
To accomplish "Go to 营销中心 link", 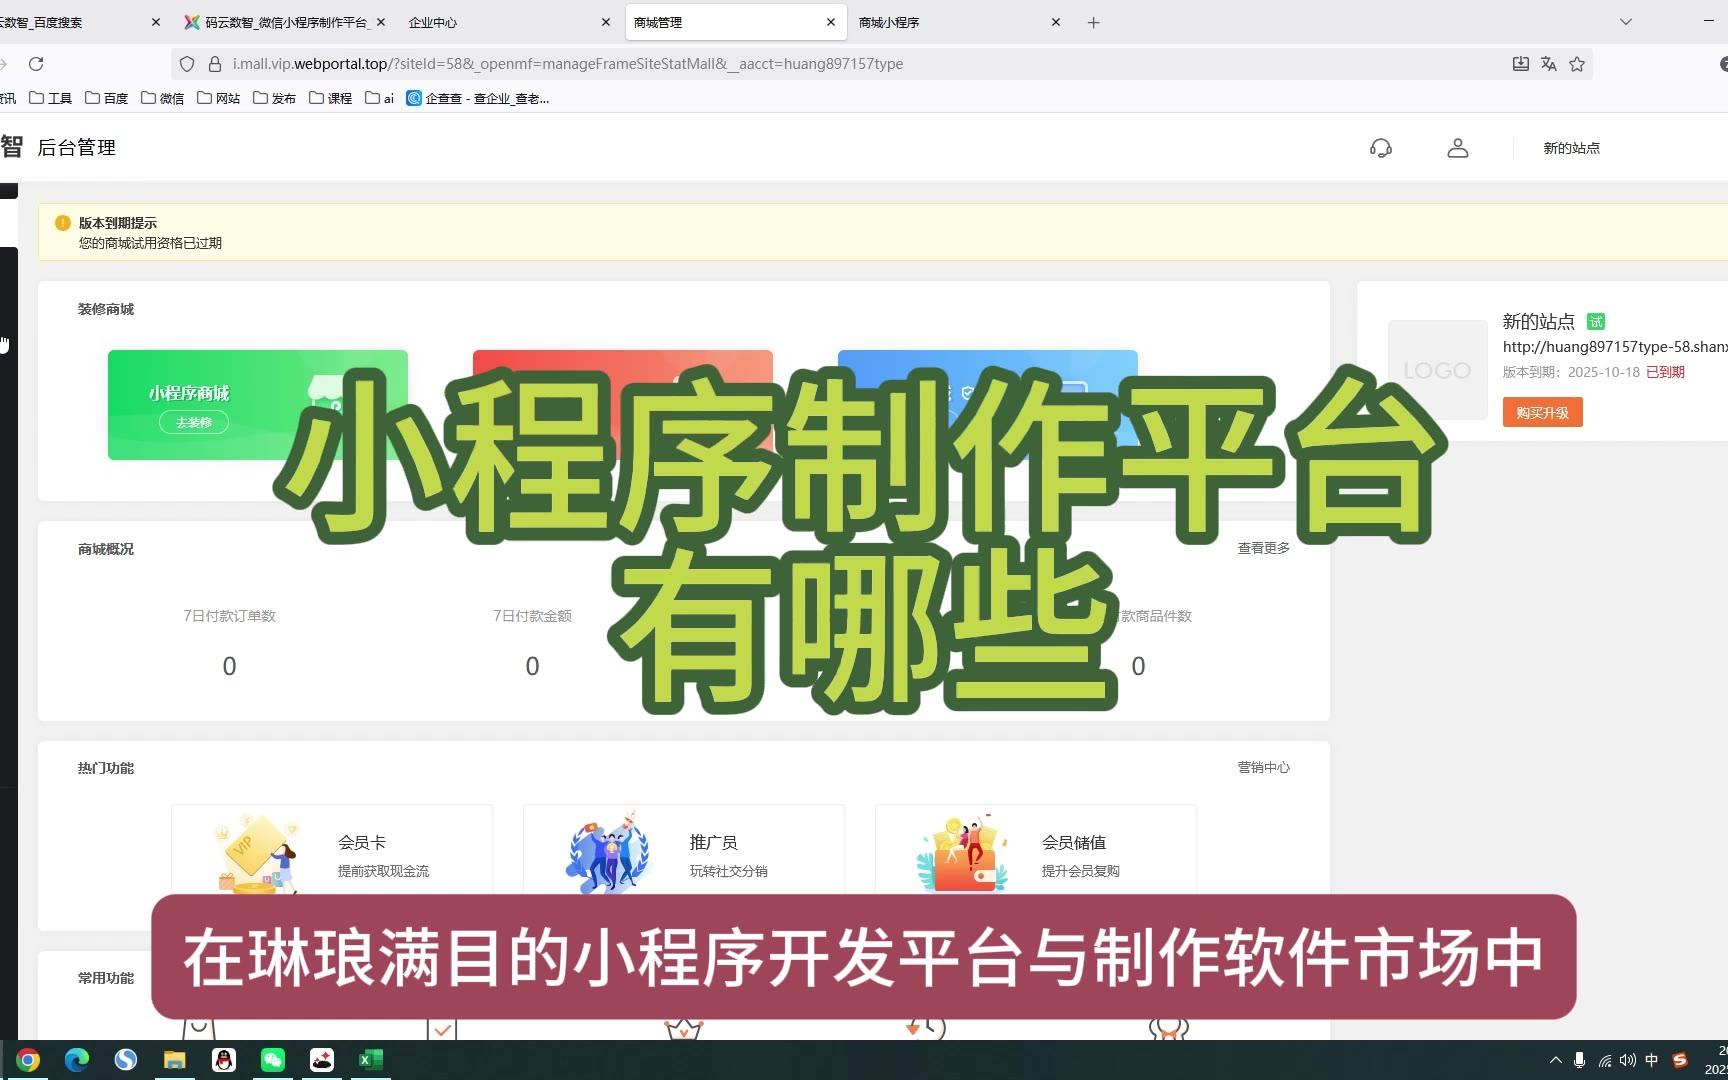I will (1263, 767).
